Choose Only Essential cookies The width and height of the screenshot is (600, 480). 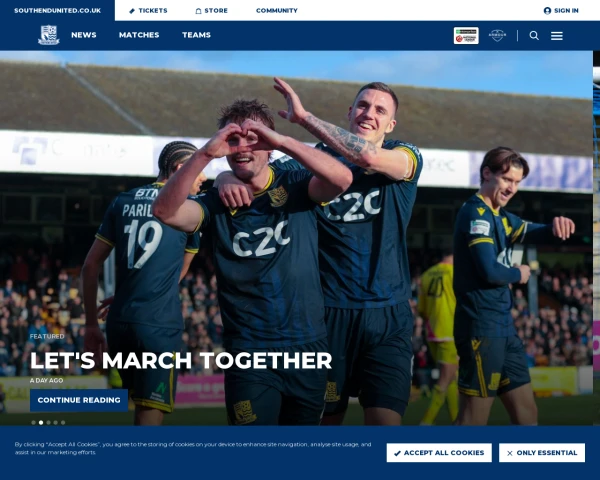(542, 453)
